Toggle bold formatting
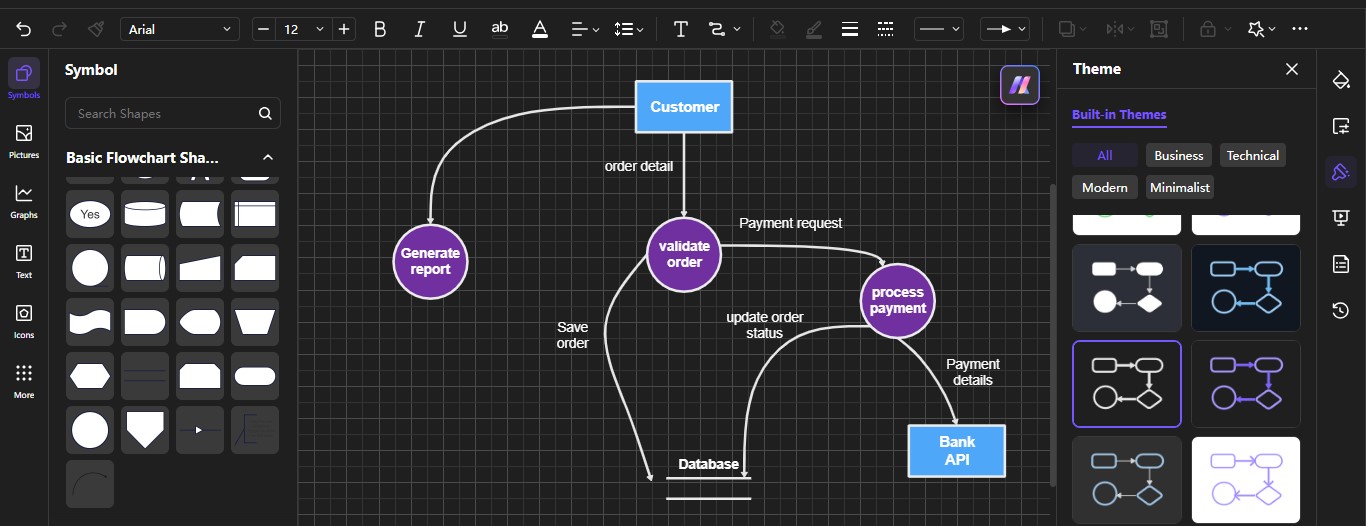The height and width of the screenshot is (526, 1366). [379, 29]
